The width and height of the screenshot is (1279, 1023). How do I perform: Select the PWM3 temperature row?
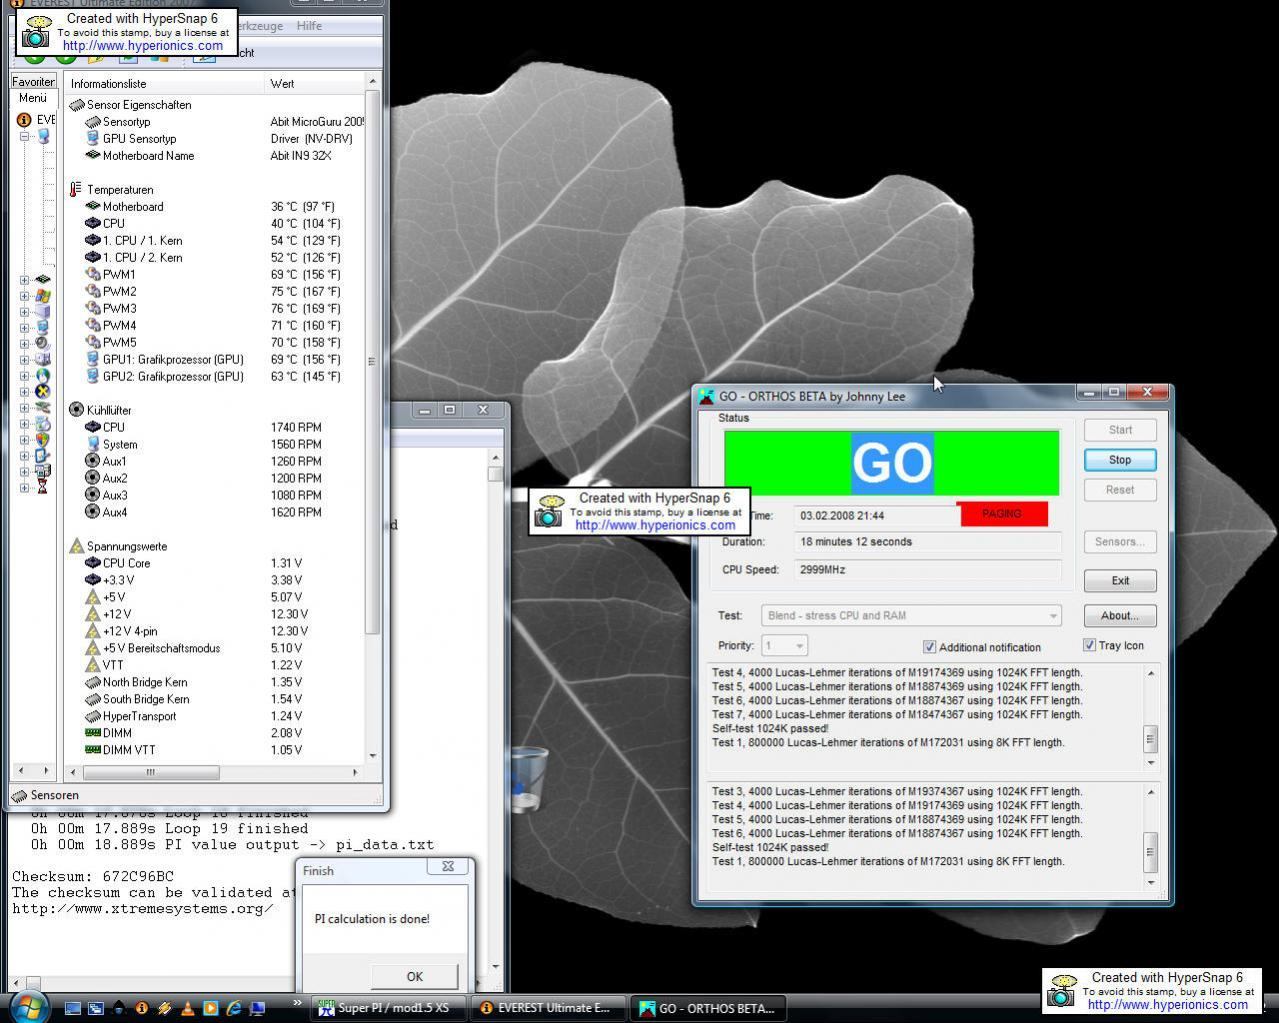(x=215, y=308)
